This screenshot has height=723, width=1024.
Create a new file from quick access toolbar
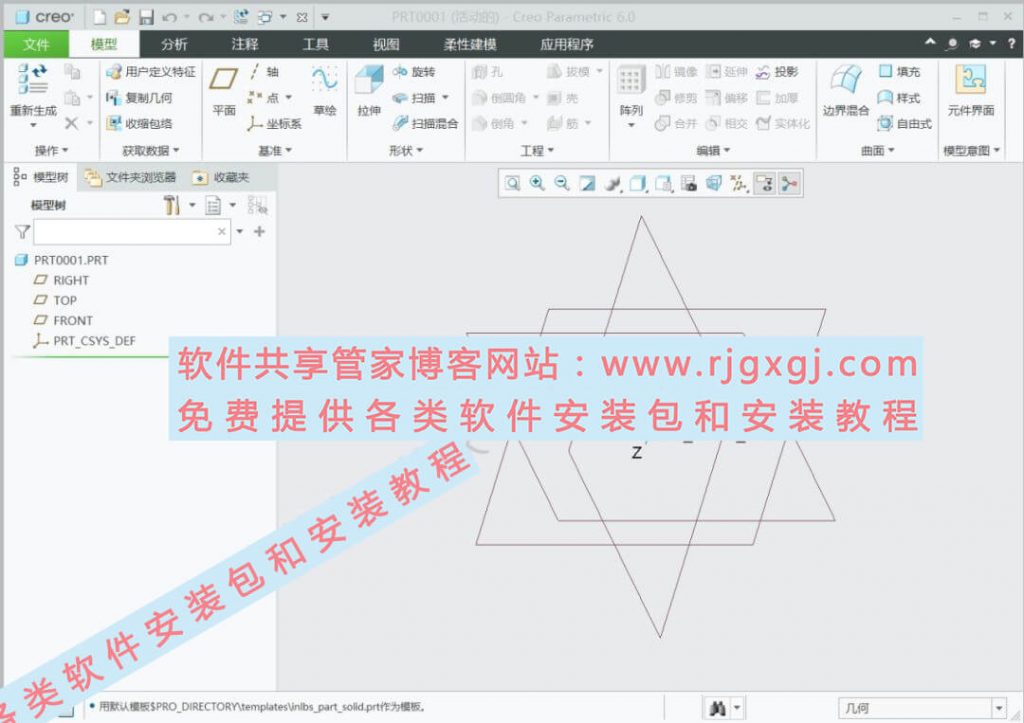click(99, 17)
